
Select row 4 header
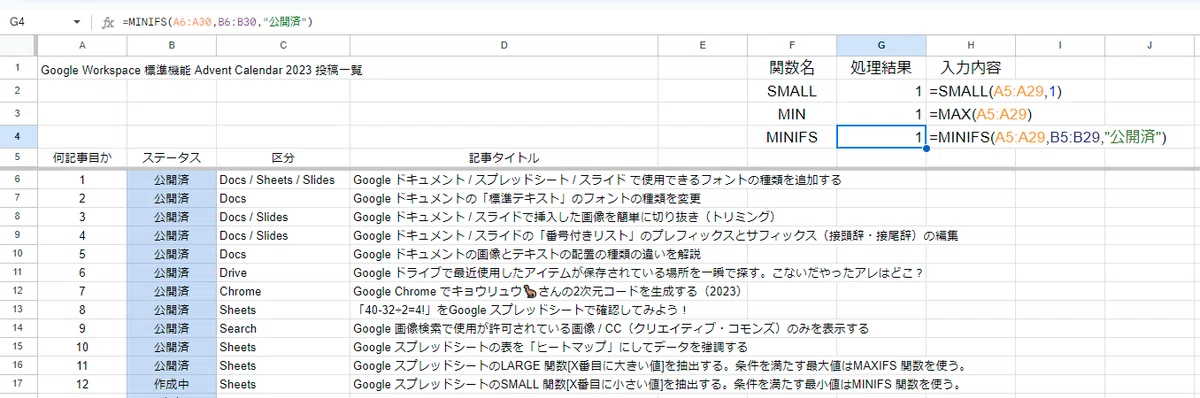tap(17, 136)
